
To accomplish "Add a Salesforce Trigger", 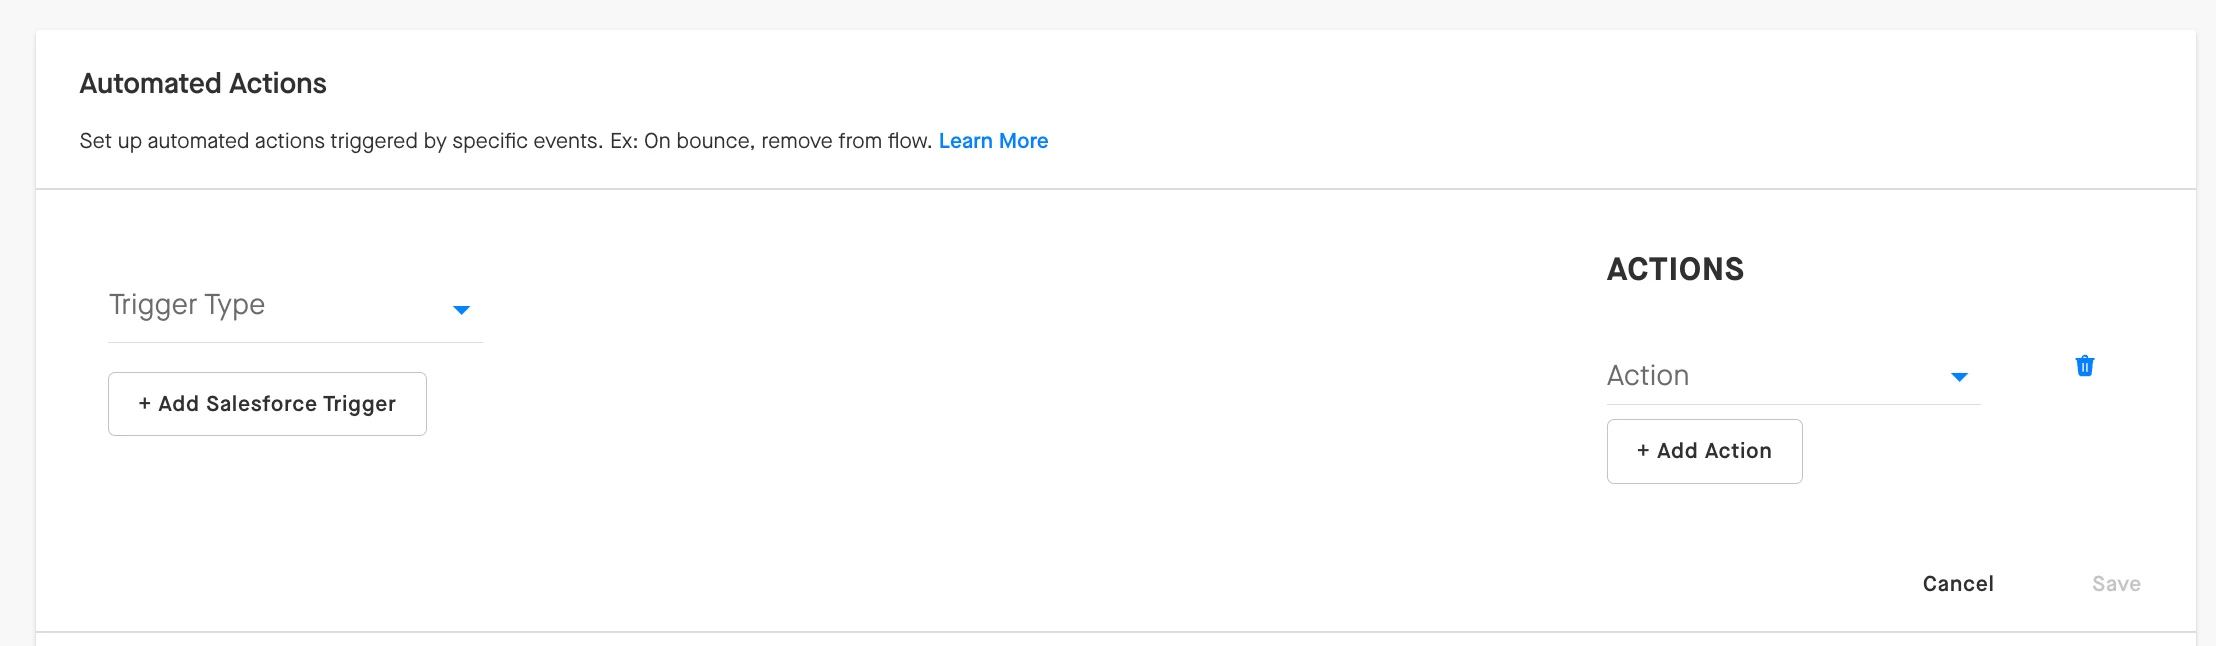I will 267,404.
